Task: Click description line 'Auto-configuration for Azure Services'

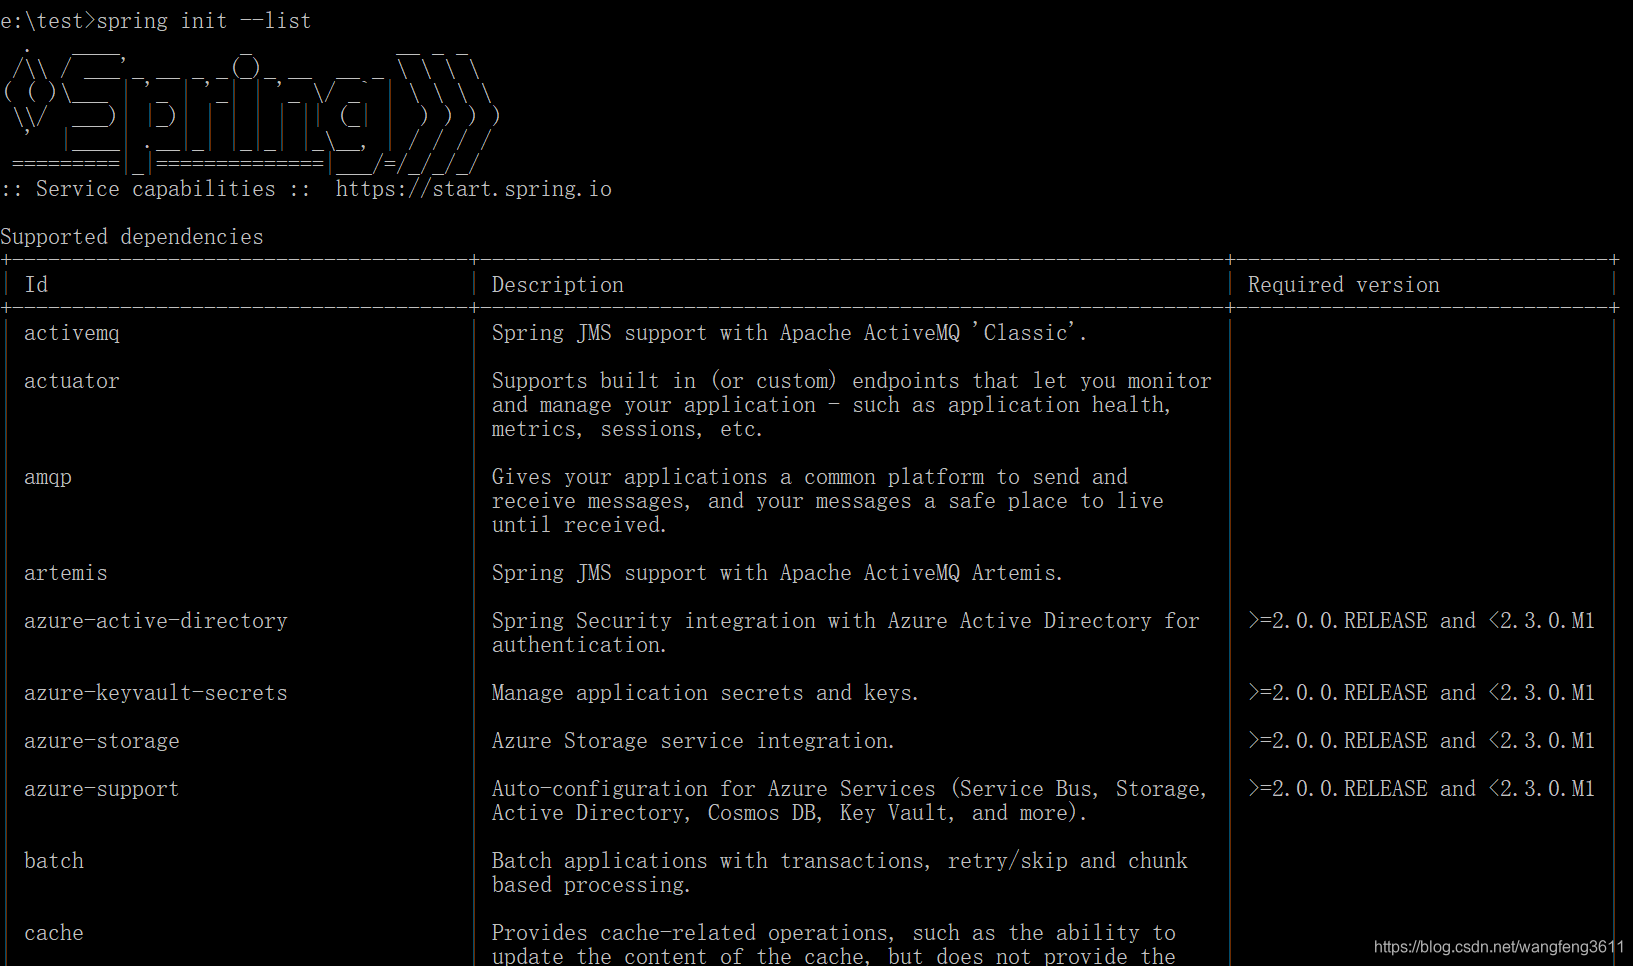Action: pos(849,789)
